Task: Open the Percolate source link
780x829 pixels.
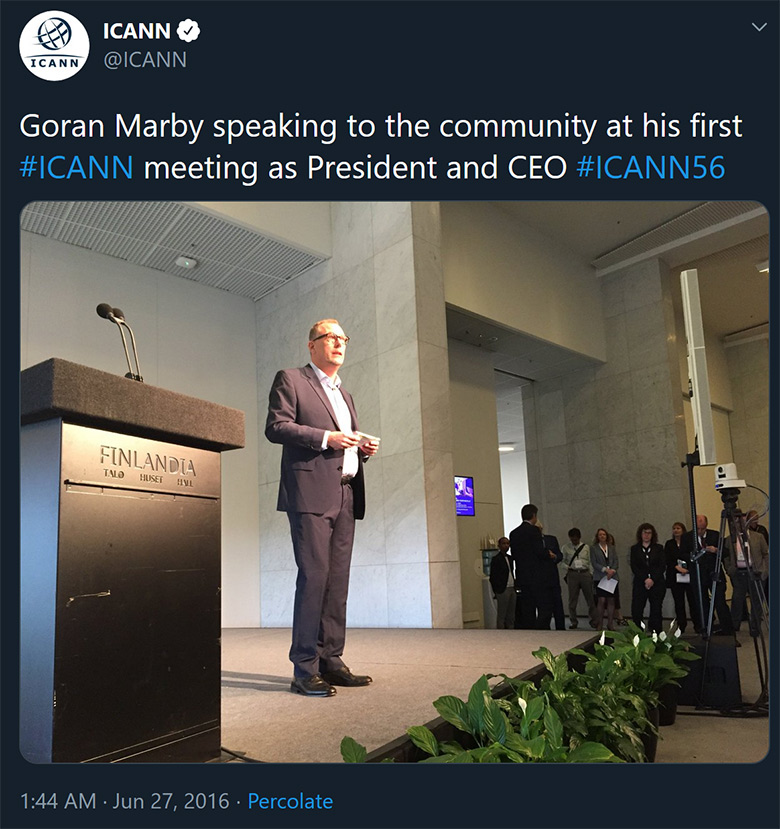Action: [290, 801]
